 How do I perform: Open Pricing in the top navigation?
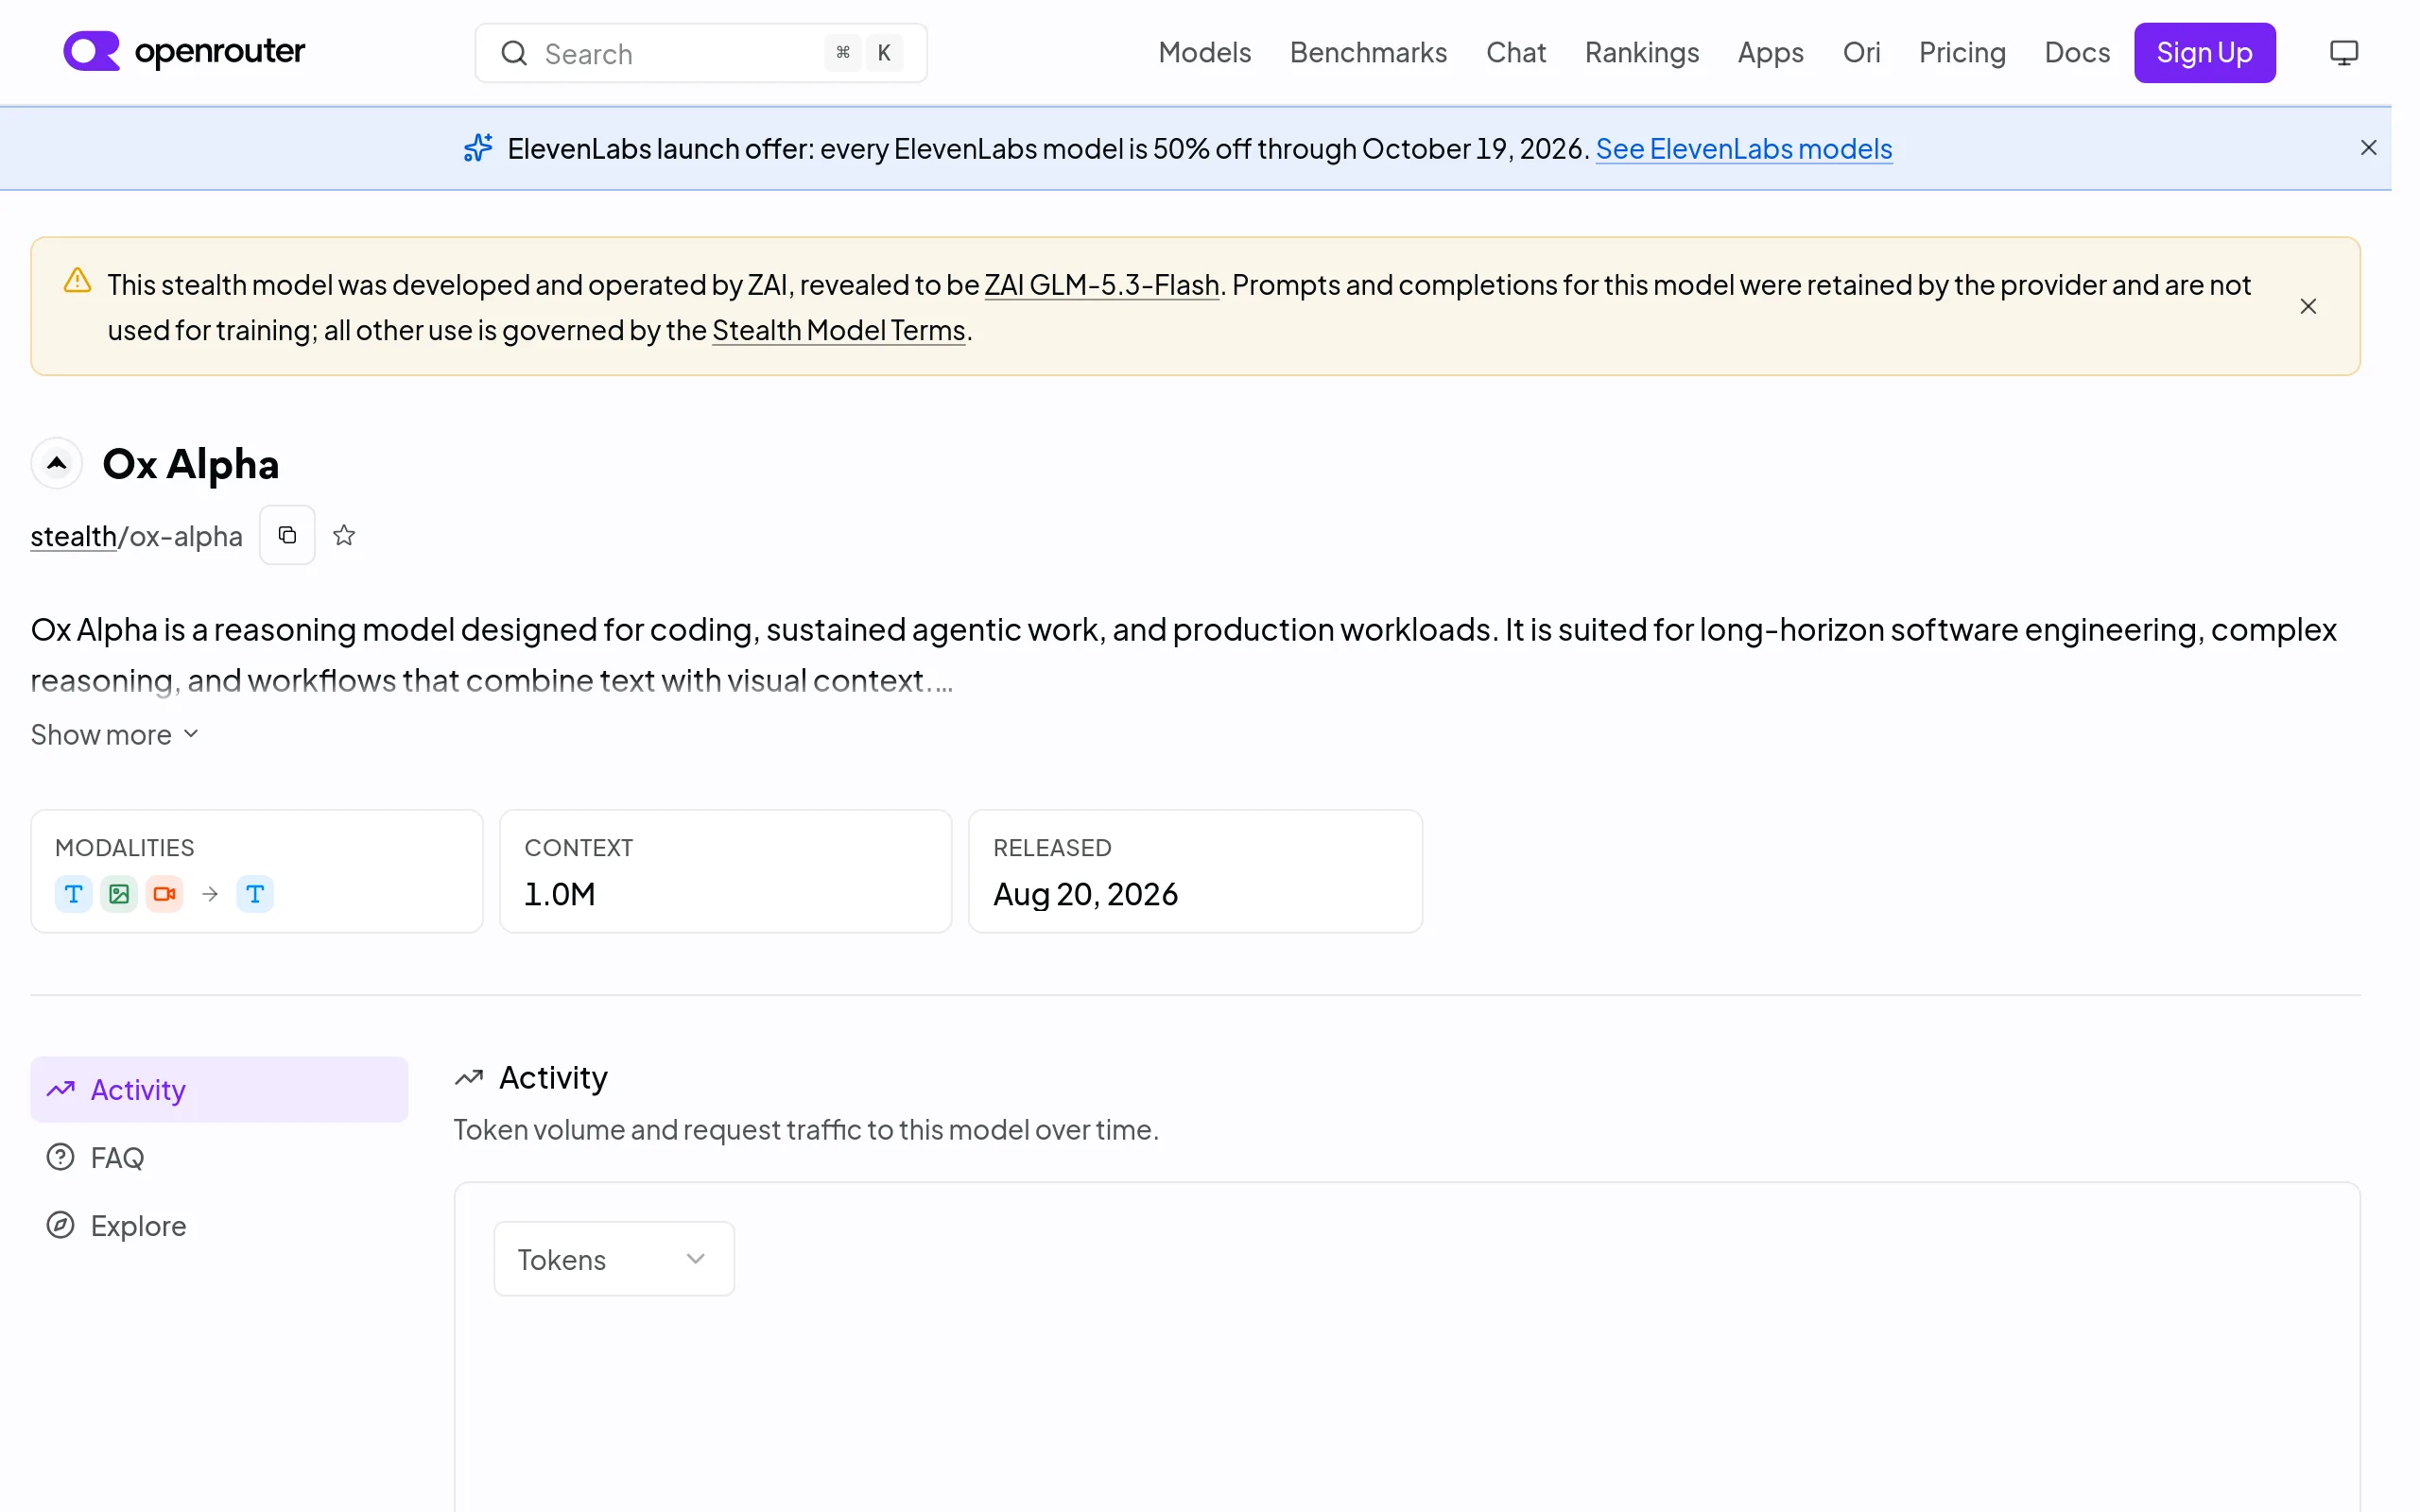tap(1962, 53)
